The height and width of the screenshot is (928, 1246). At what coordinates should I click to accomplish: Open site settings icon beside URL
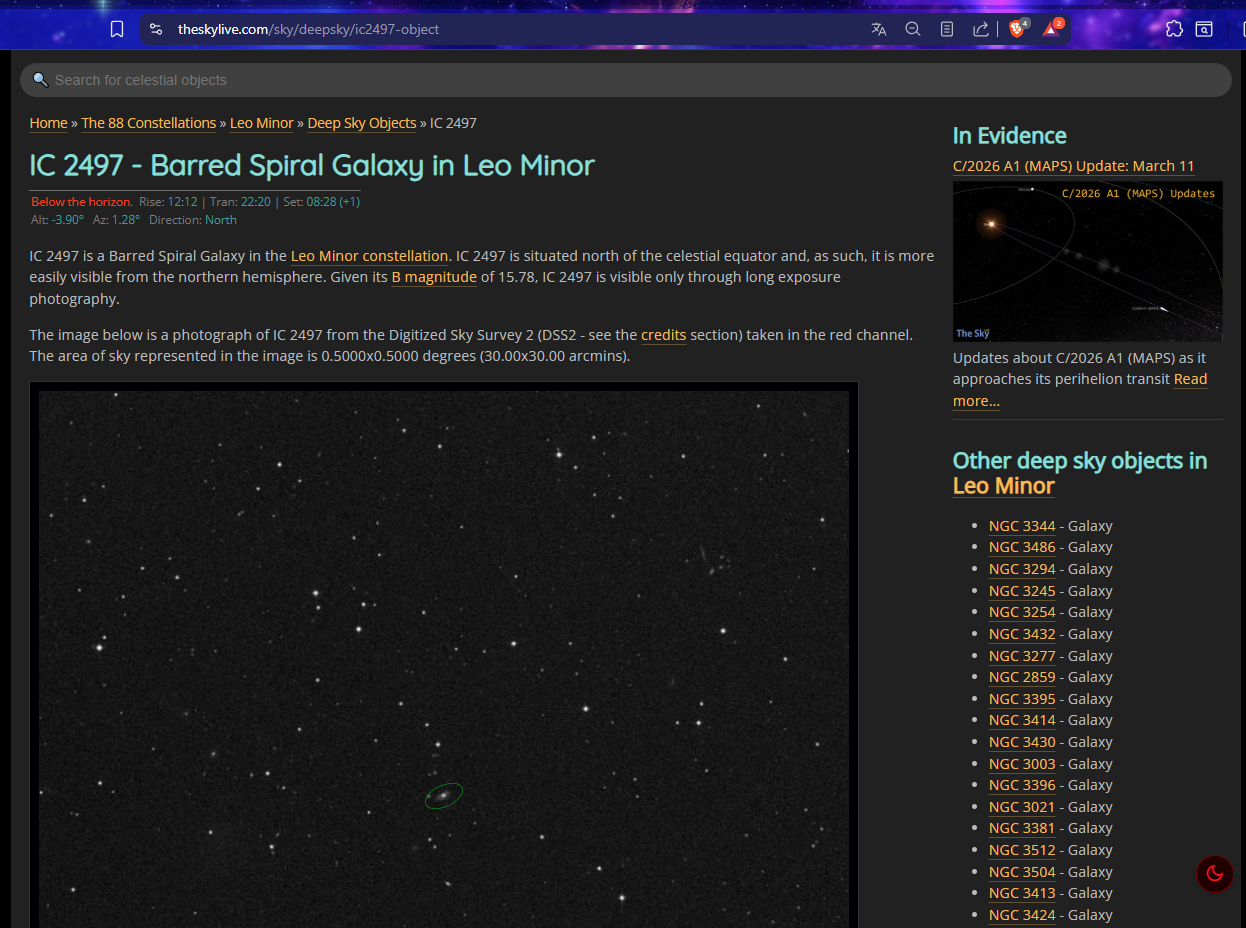click(x=156, y=29)
